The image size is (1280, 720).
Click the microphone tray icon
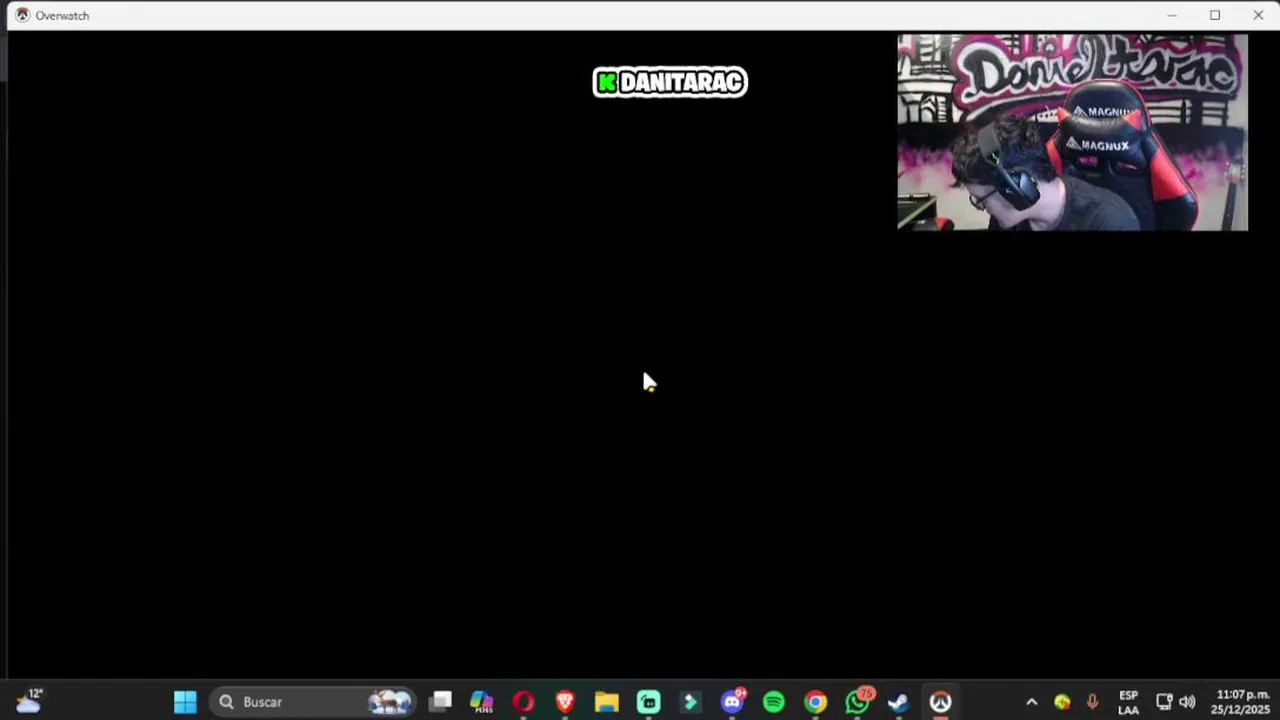[1092, 702]
